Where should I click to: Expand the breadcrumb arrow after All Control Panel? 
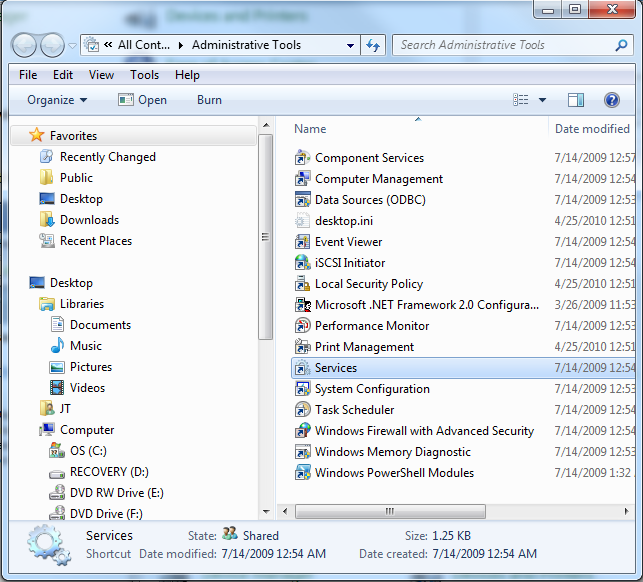pos(180,46)
